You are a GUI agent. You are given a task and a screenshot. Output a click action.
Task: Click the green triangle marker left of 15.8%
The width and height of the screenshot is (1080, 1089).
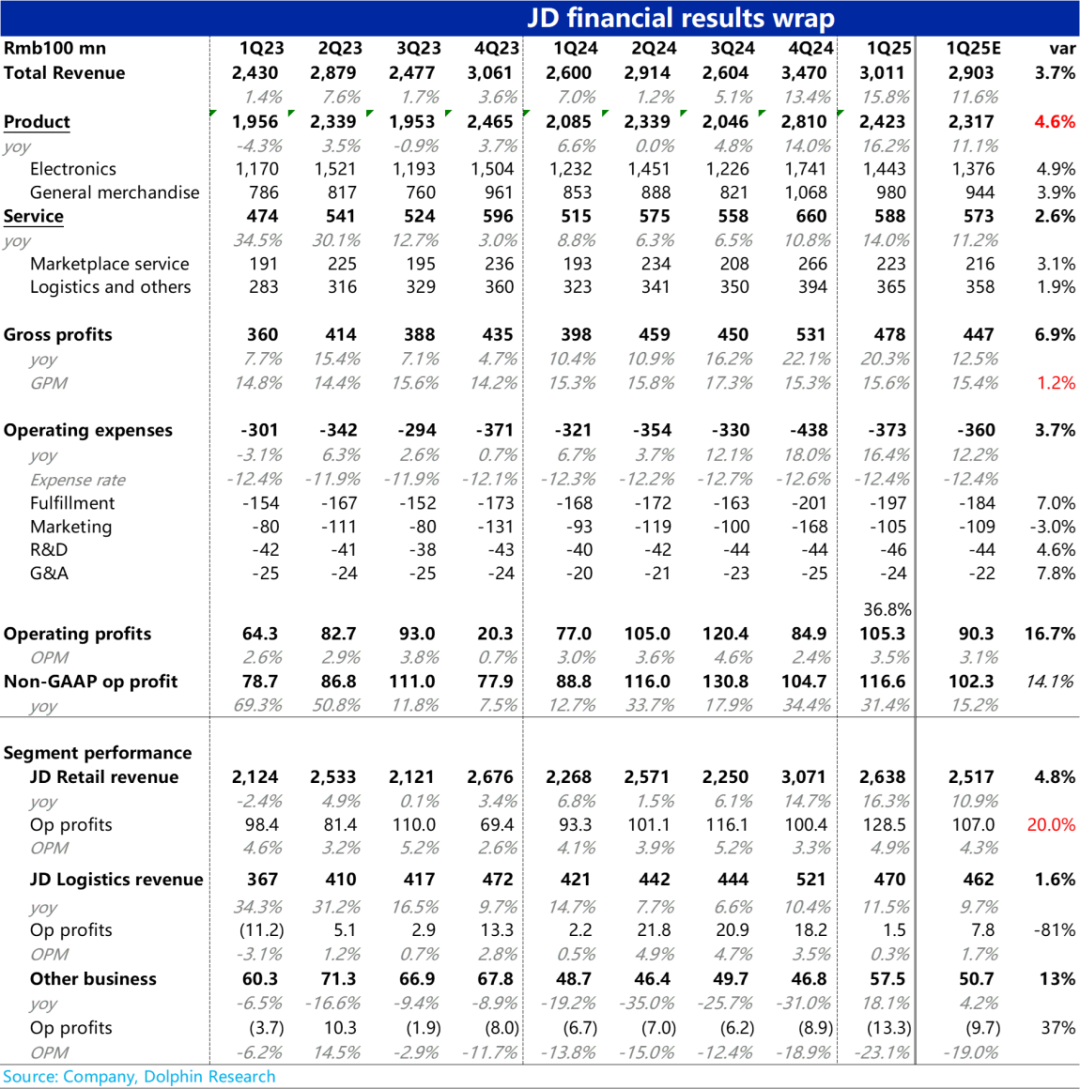pyautogui.click(x=840, y=113)
